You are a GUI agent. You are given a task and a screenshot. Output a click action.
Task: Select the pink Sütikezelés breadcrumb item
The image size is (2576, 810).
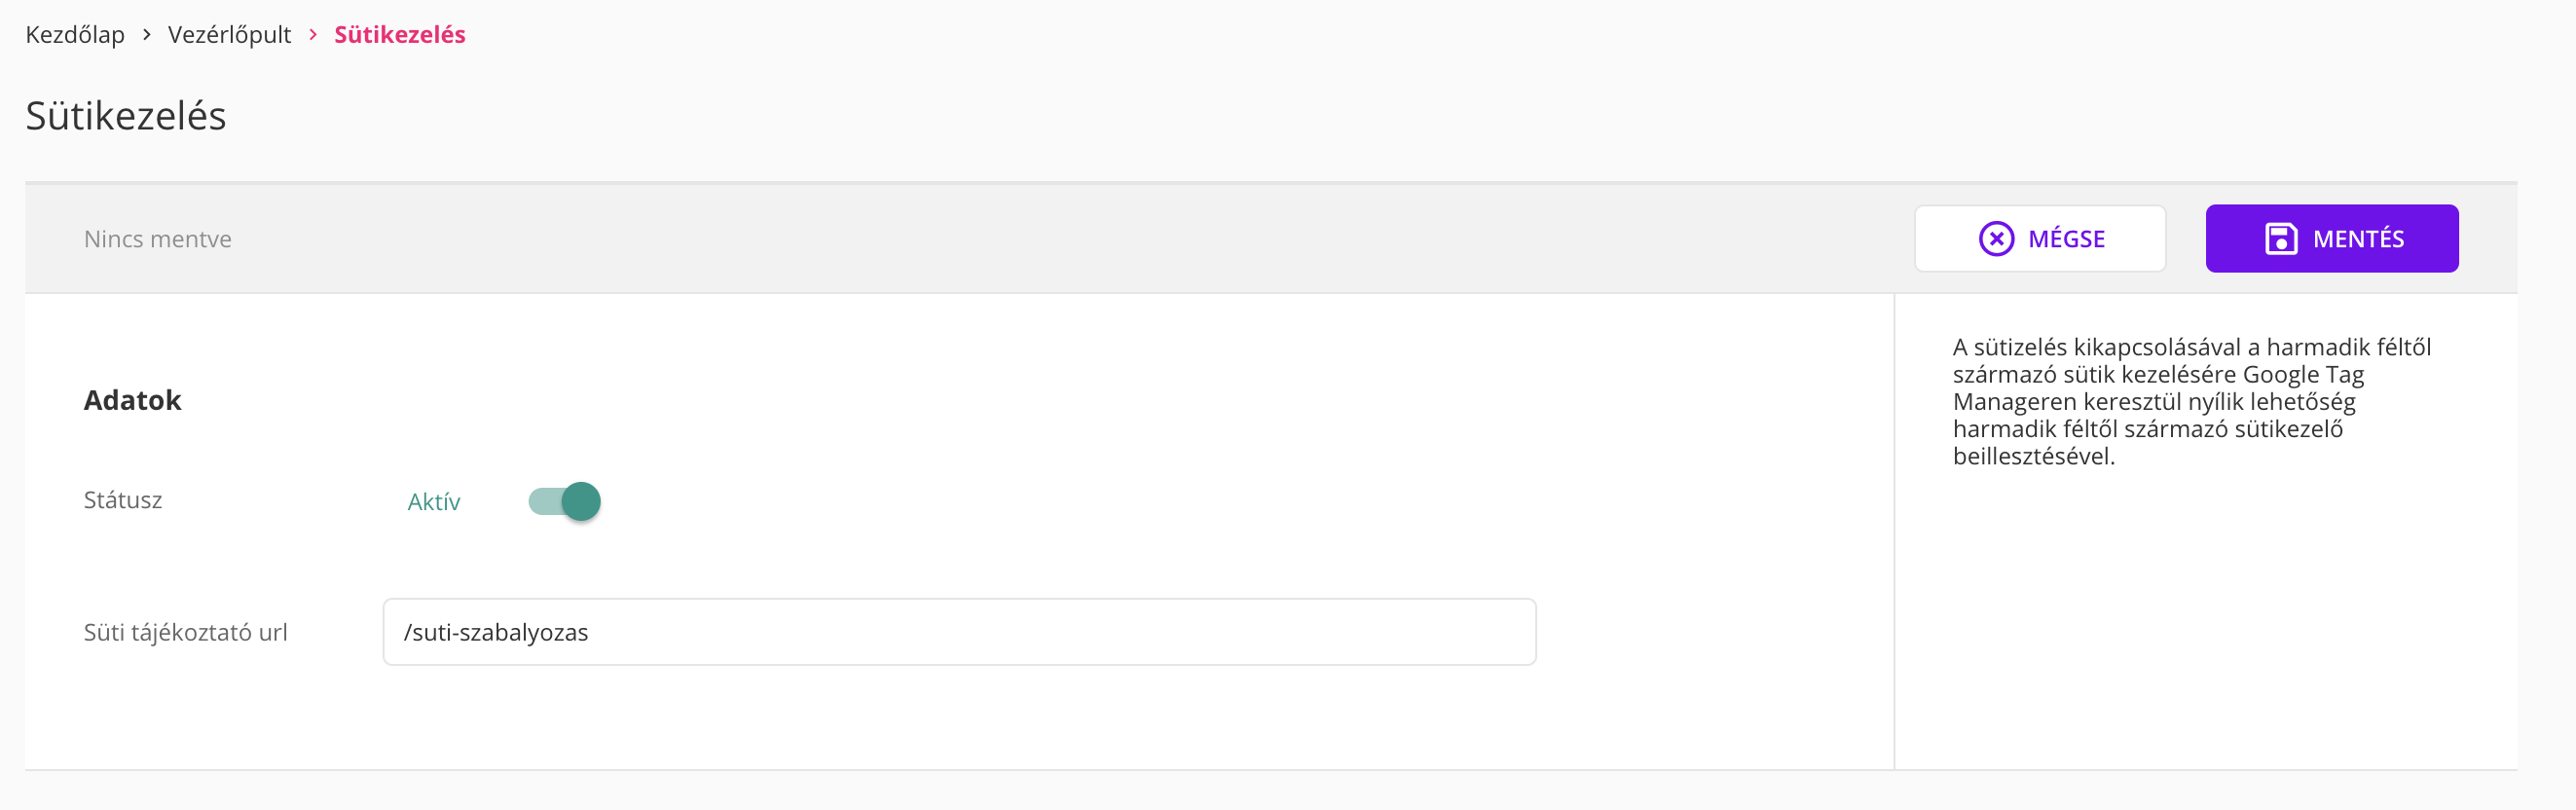pyautogui.click(x=399, y=35)
